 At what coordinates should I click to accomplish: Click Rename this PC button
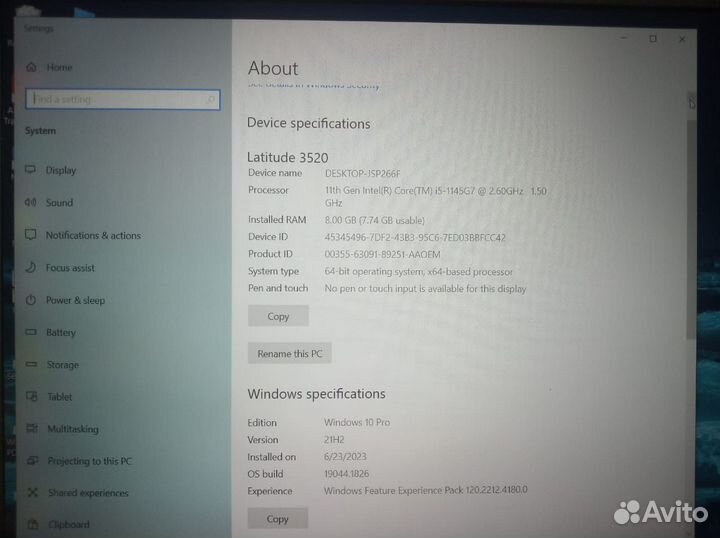tap(290, 353)
